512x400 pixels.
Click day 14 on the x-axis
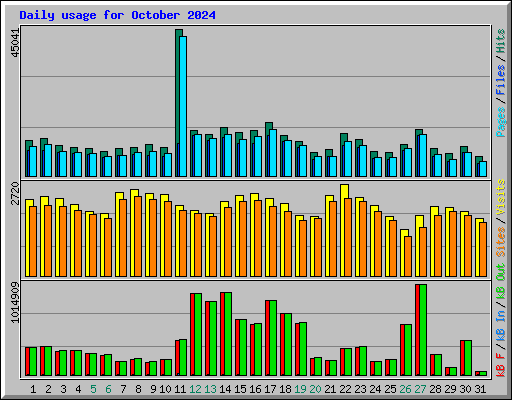click(225, 389)
